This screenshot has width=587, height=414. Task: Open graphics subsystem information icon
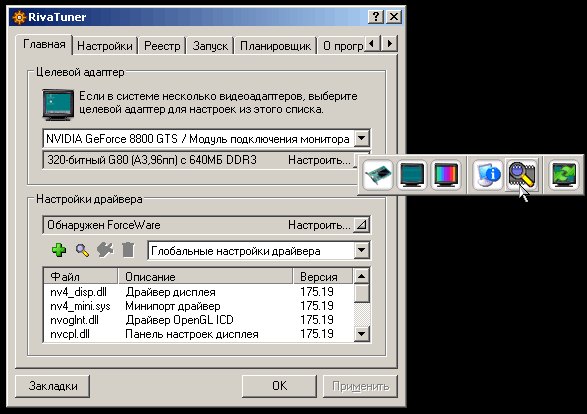coord(487,175)
